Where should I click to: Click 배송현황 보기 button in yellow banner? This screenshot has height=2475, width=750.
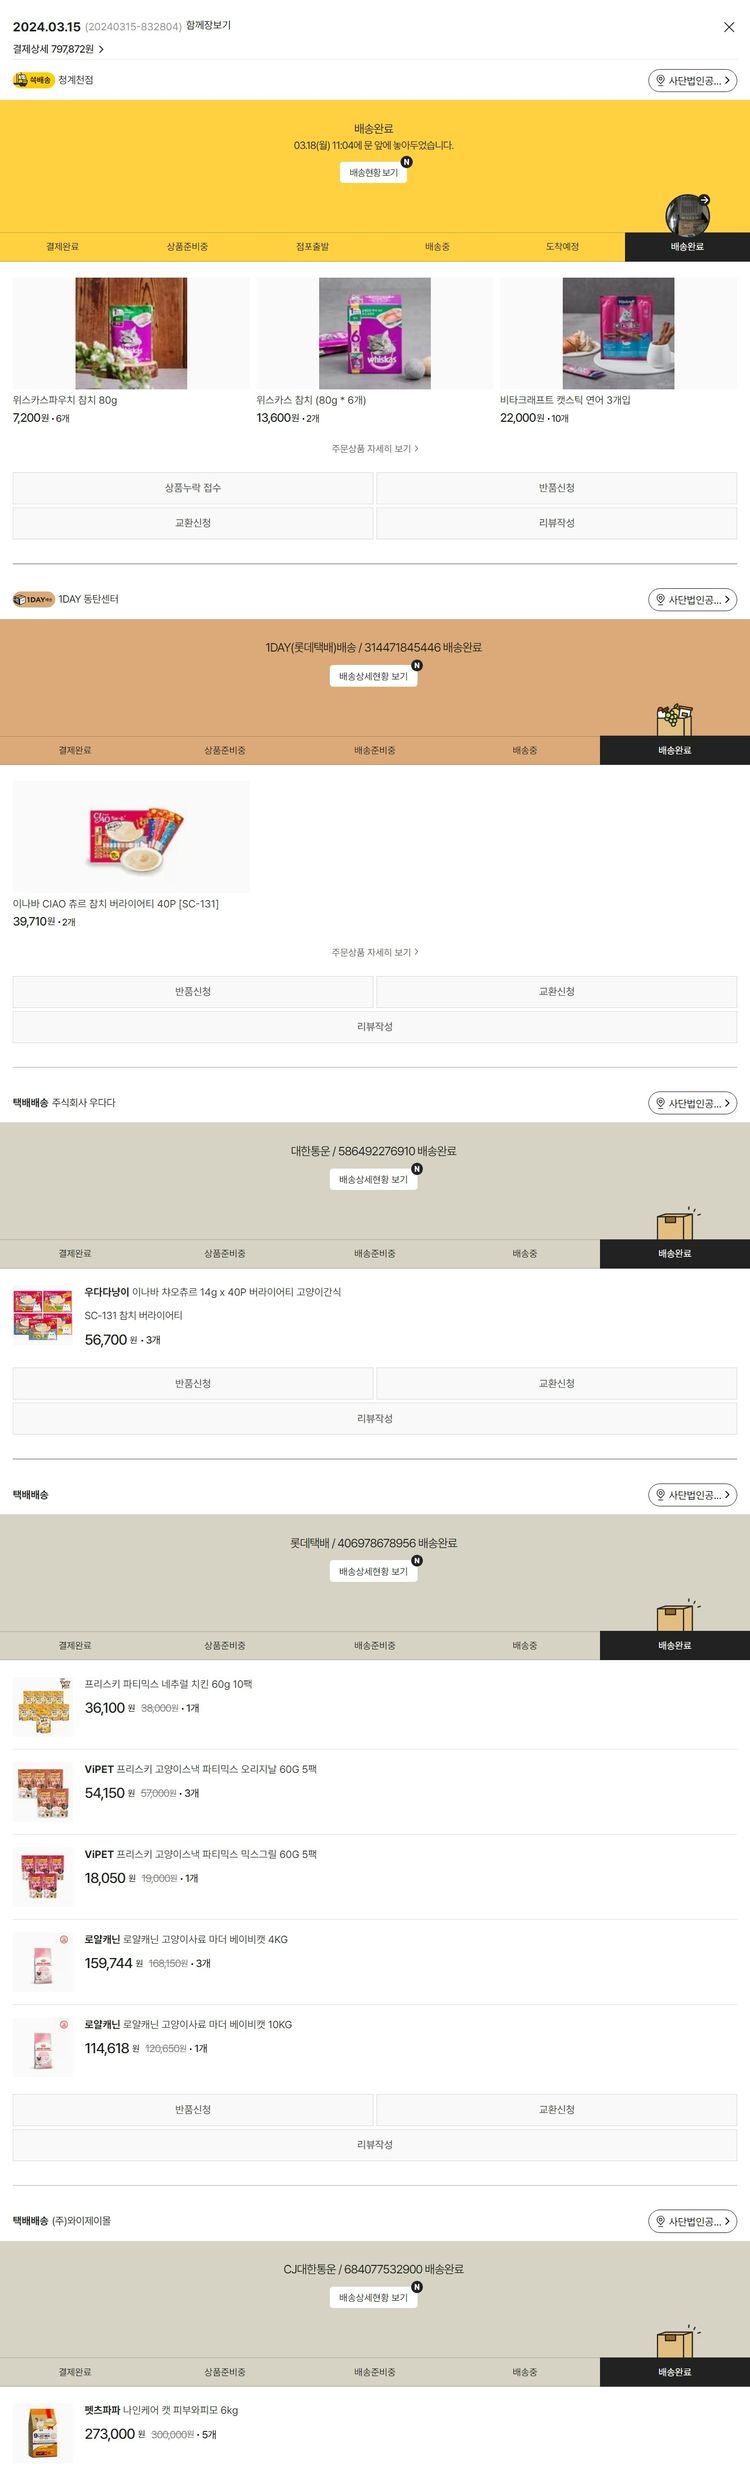click(x=373, y=172)
